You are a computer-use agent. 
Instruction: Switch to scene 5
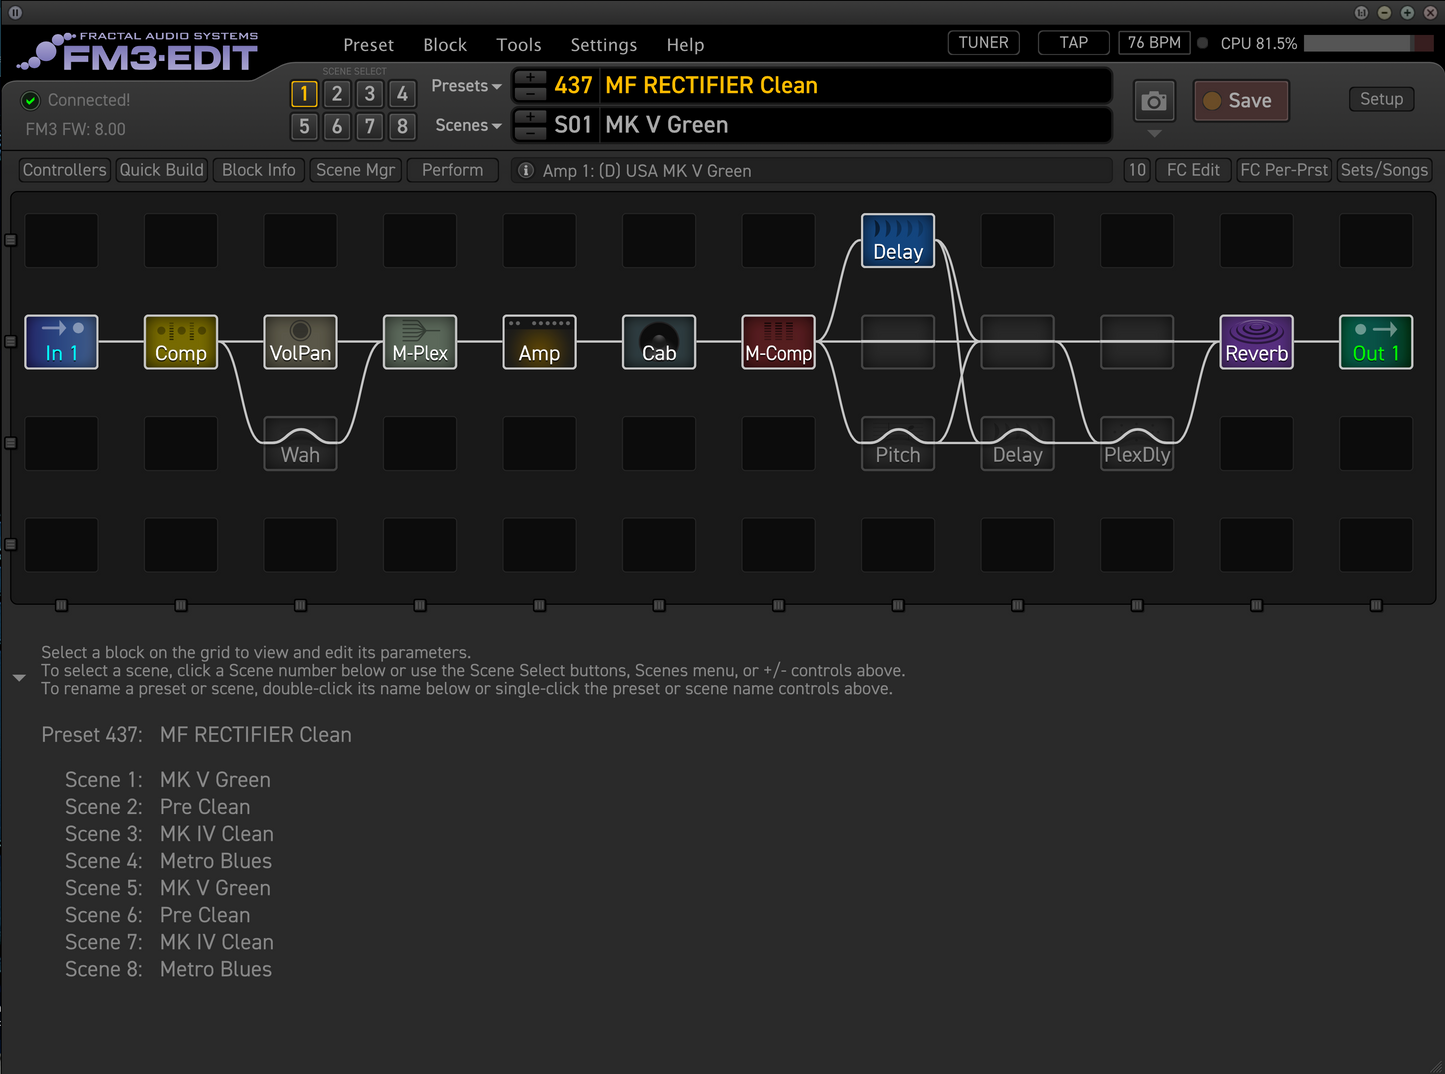[304, 126]
